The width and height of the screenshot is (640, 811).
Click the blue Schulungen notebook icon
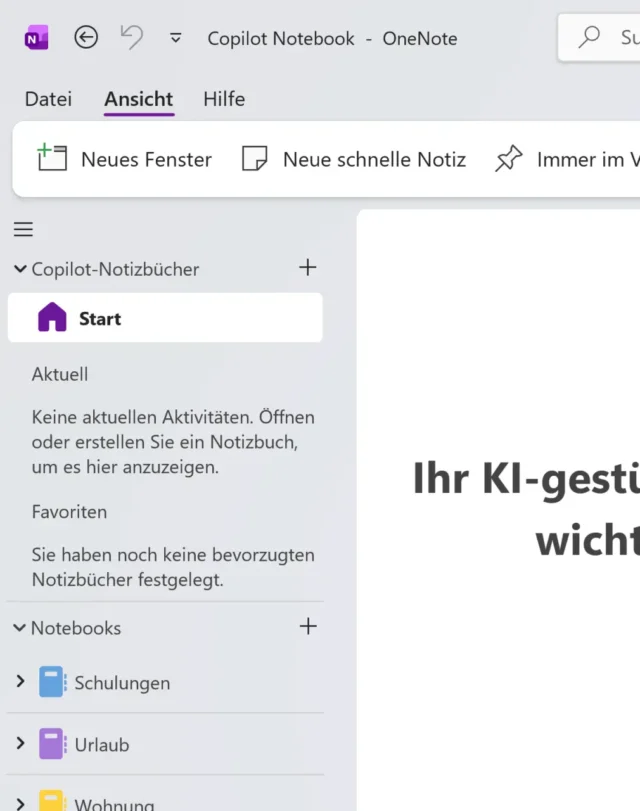53,682
